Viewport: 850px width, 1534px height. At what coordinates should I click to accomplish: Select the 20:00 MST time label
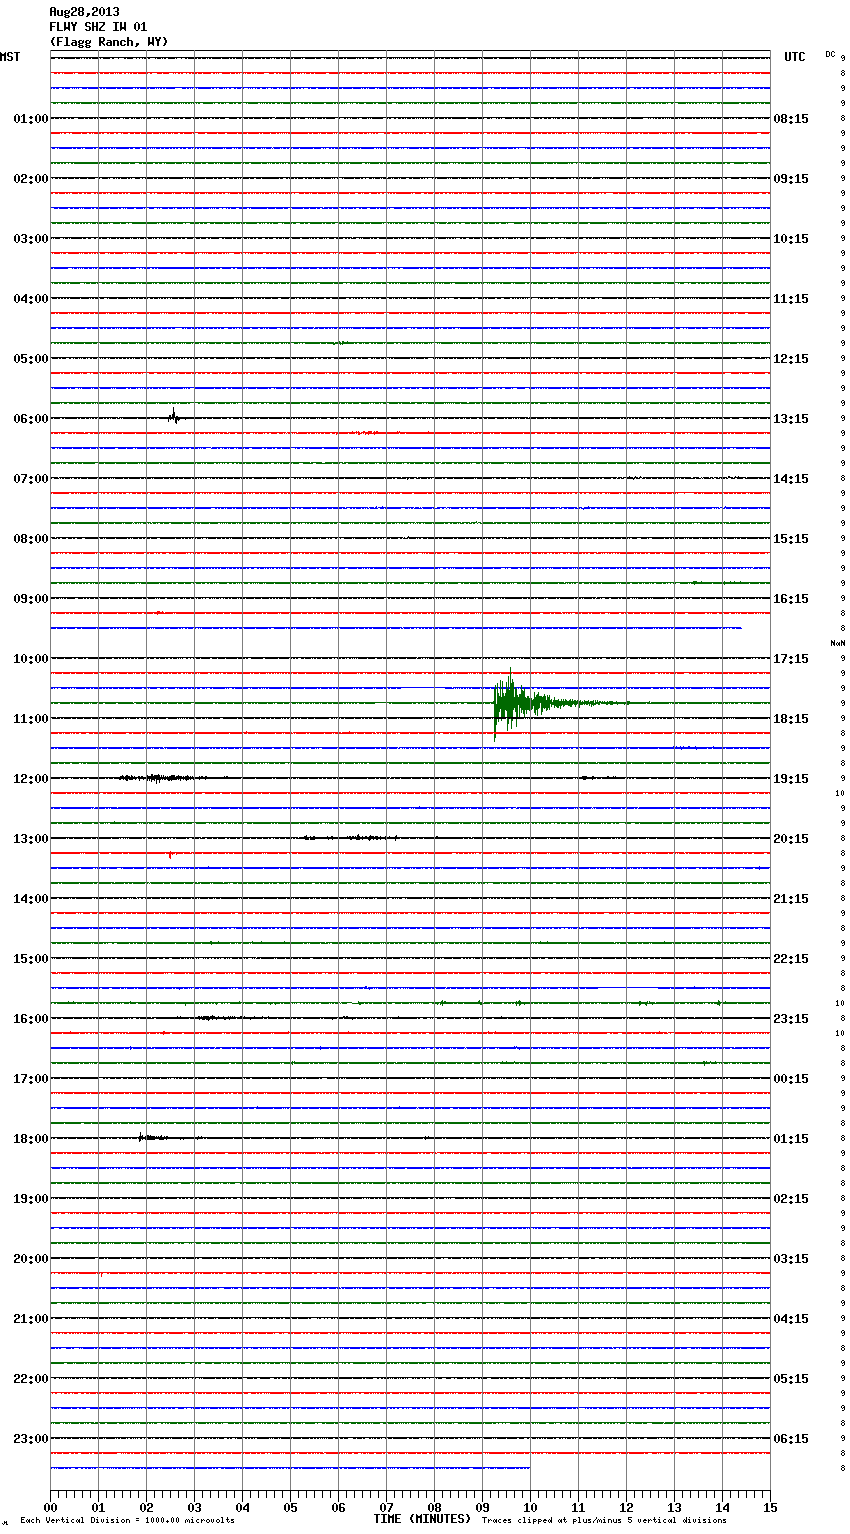point(30,1259)
